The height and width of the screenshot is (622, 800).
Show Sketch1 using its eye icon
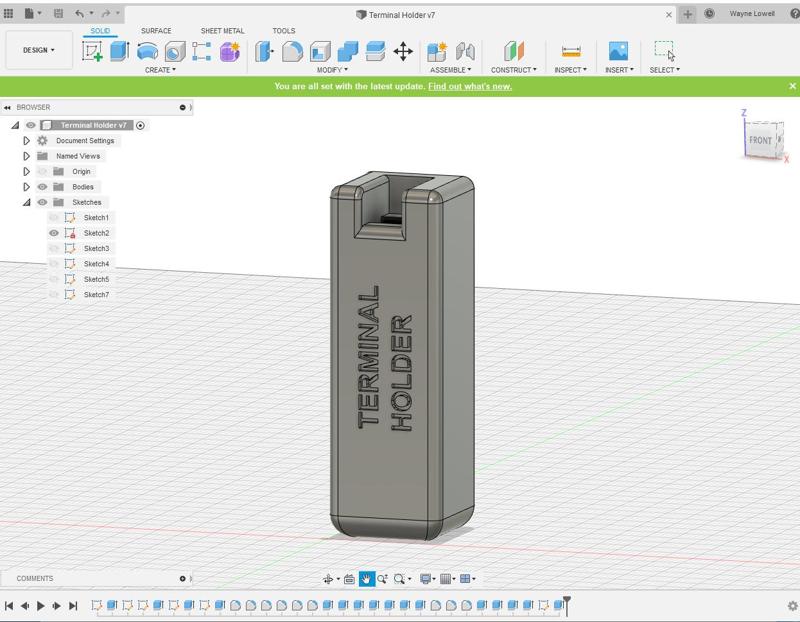(x=54, y=218)
